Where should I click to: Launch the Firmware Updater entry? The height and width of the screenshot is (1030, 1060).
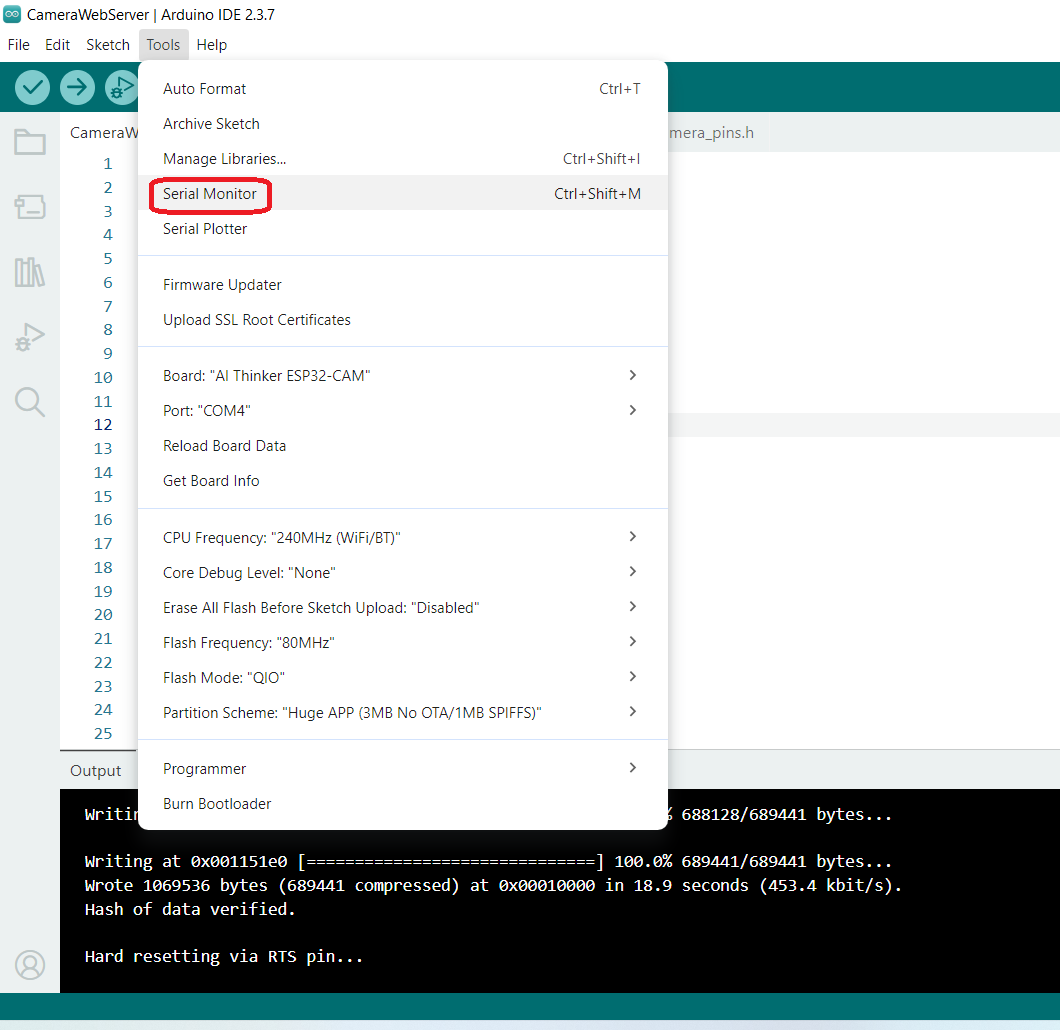point(402,285)
